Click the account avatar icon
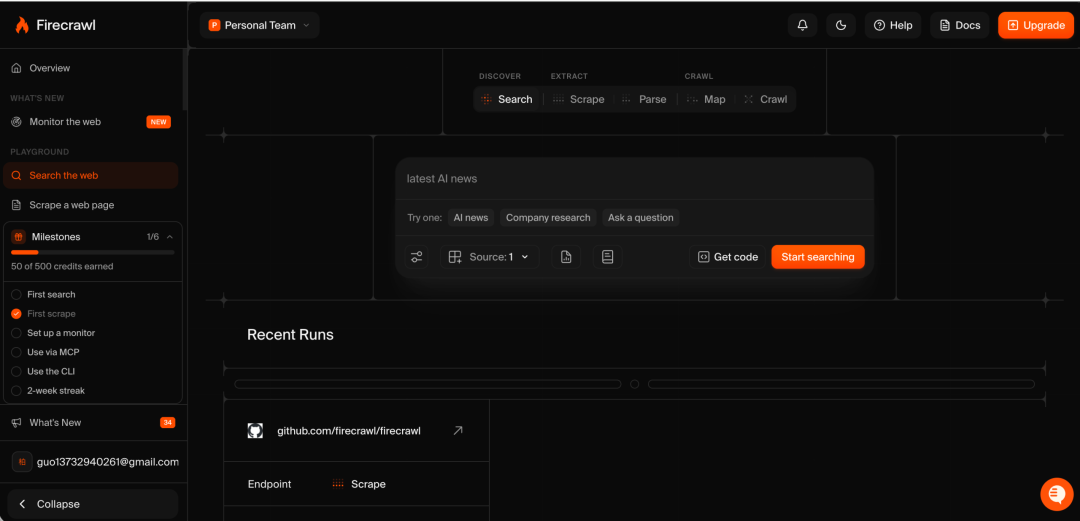 coord(22,462)
